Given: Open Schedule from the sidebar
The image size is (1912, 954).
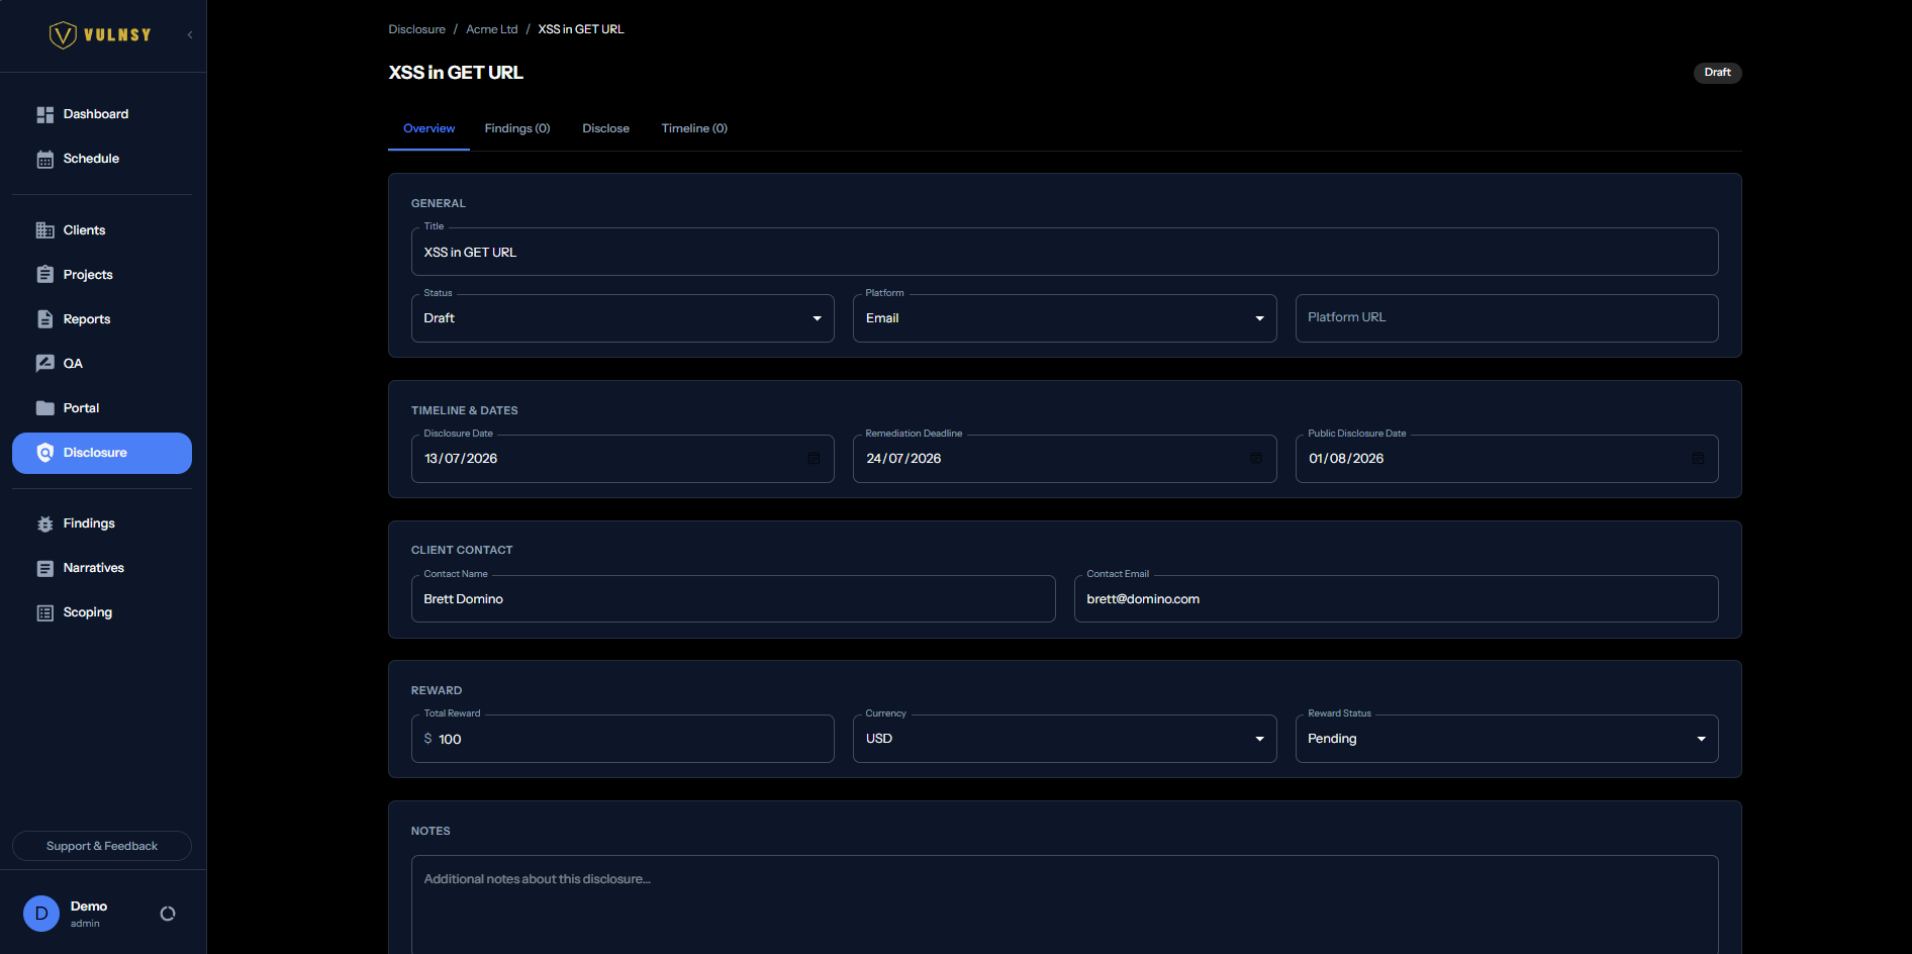Looking at the screenshot, I should coord(102,159).
